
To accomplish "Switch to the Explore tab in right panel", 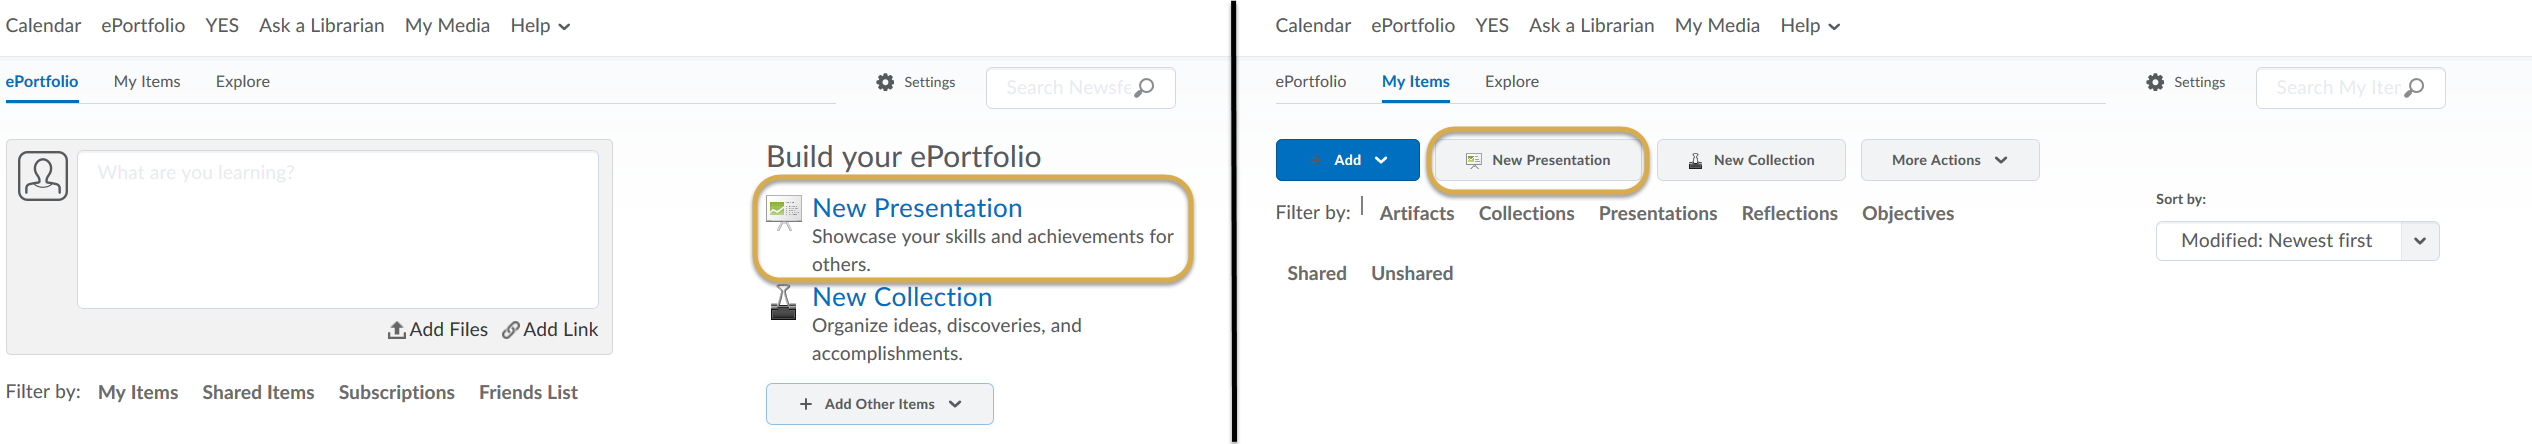I will click(1511, 82).
